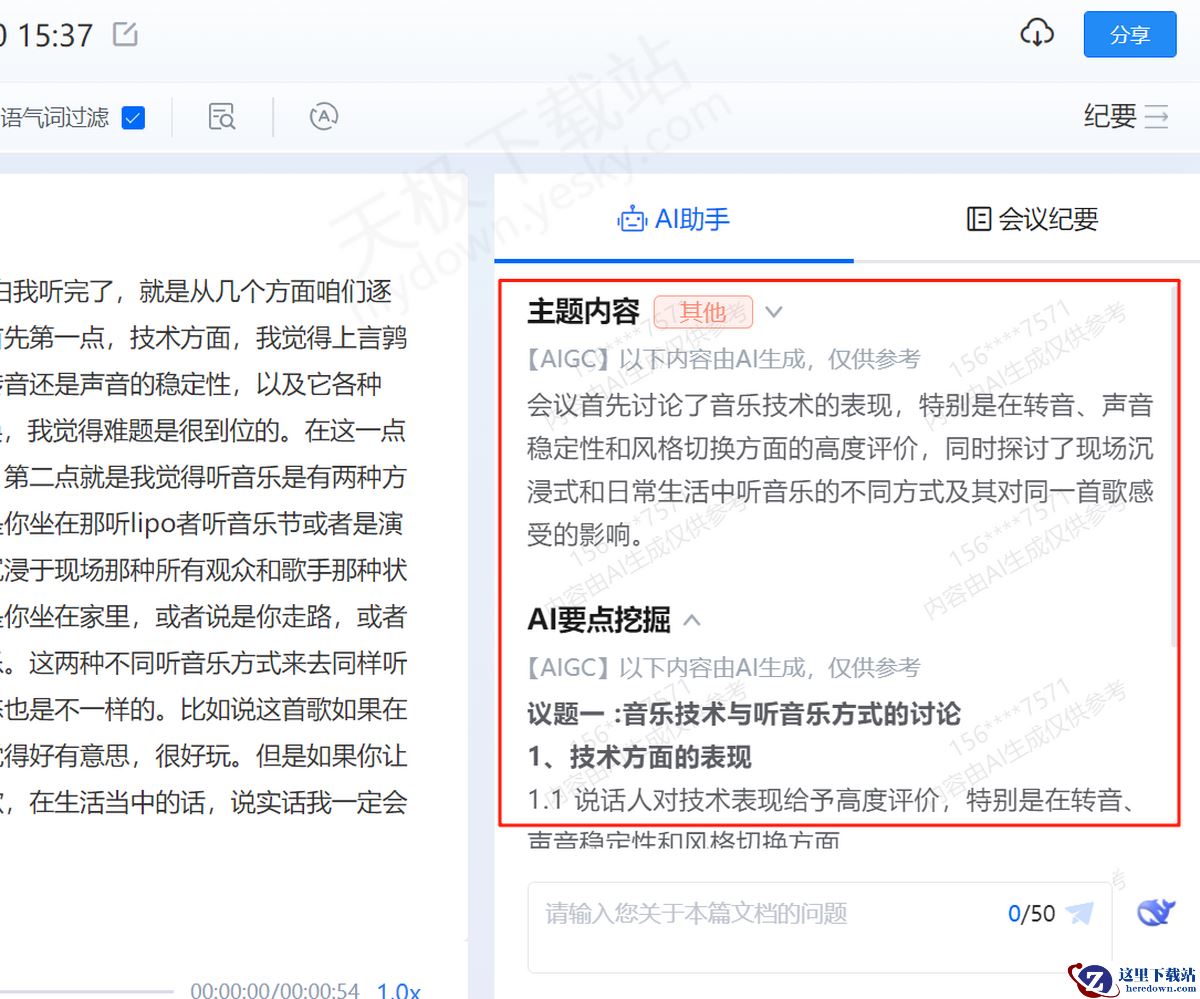Expand the 主题内容 chevron
Screen dimensions: 1200x999
[x=773, y=312]
